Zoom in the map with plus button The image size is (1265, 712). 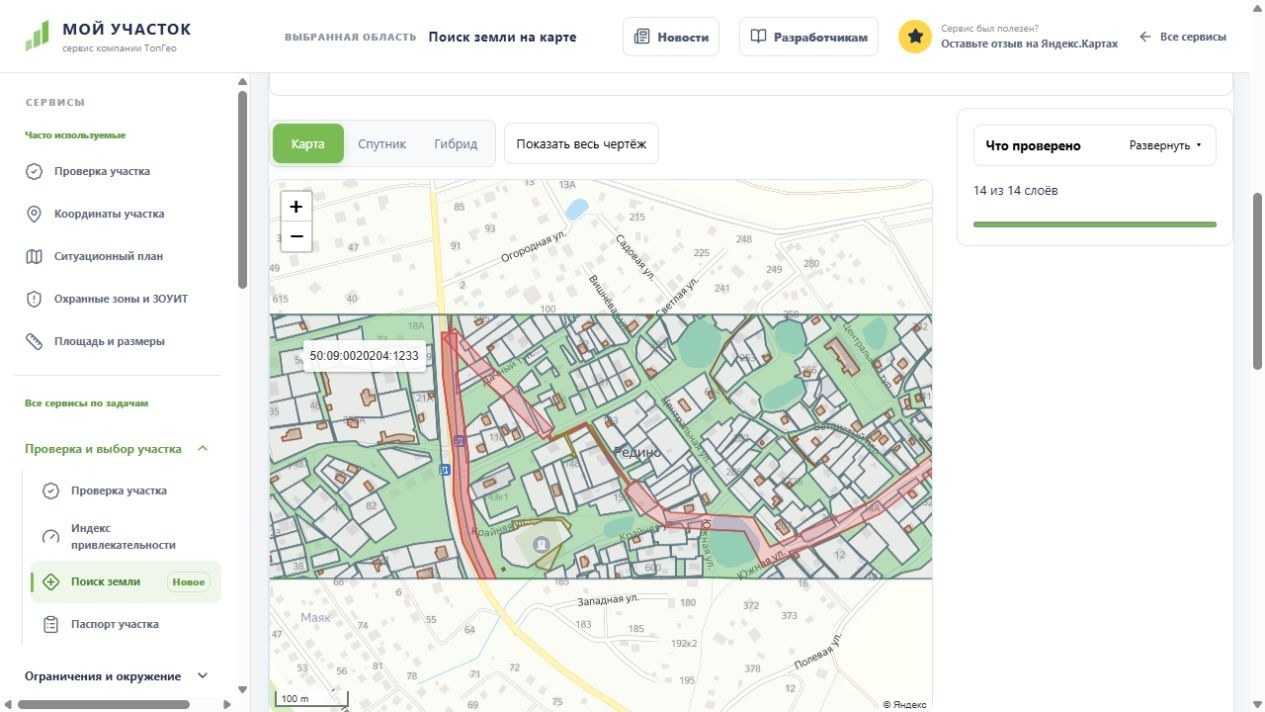tap(296, 207)
